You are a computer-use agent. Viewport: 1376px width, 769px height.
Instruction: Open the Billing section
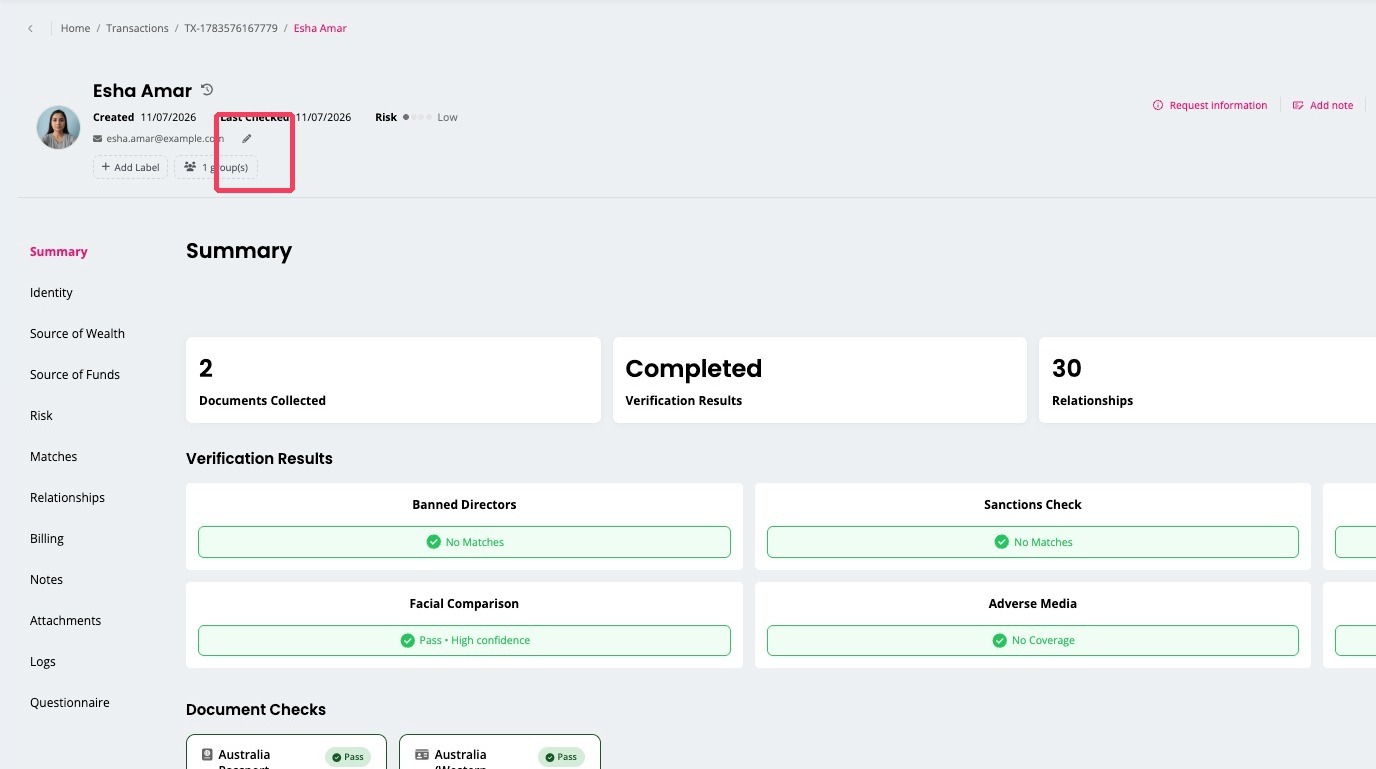(47, 539)
